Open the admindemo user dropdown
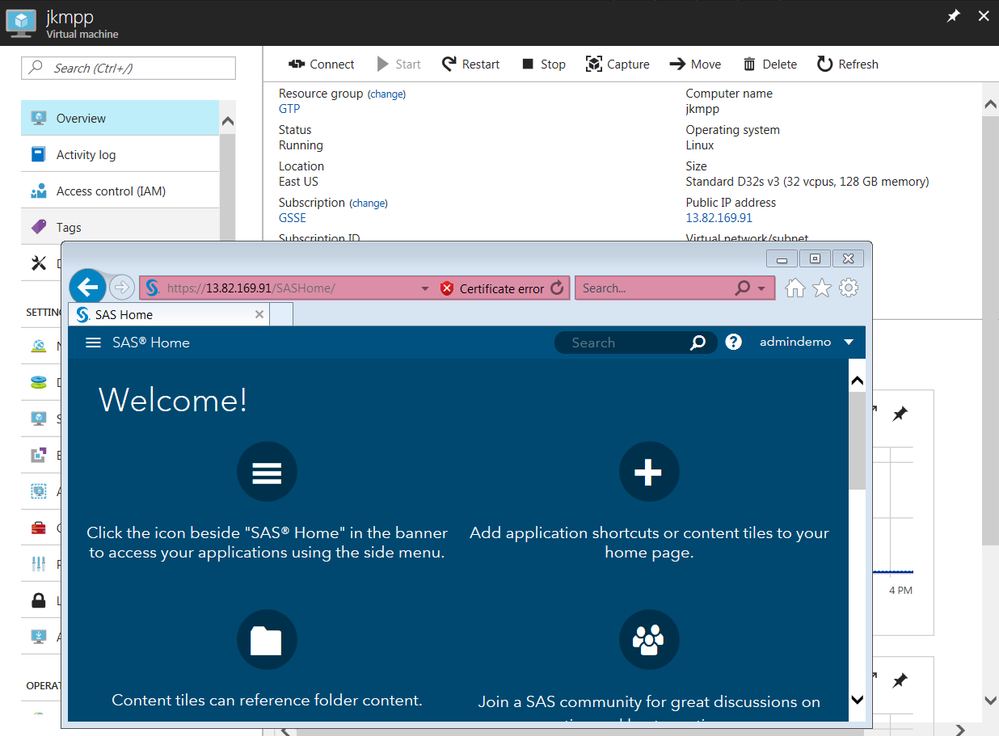Image resolution: width=999 pixels, height=736 pixels. [806, 342]
